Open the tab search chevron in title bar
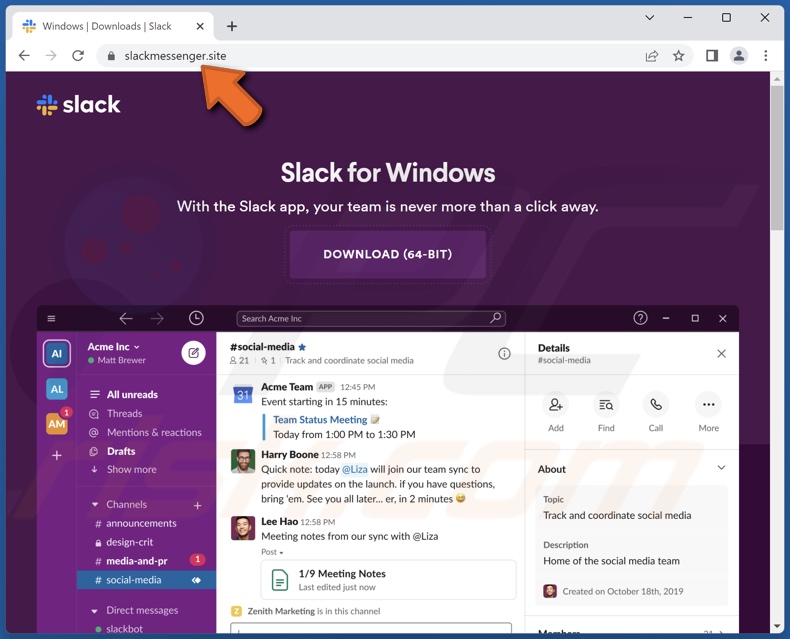 click(649, 18)
